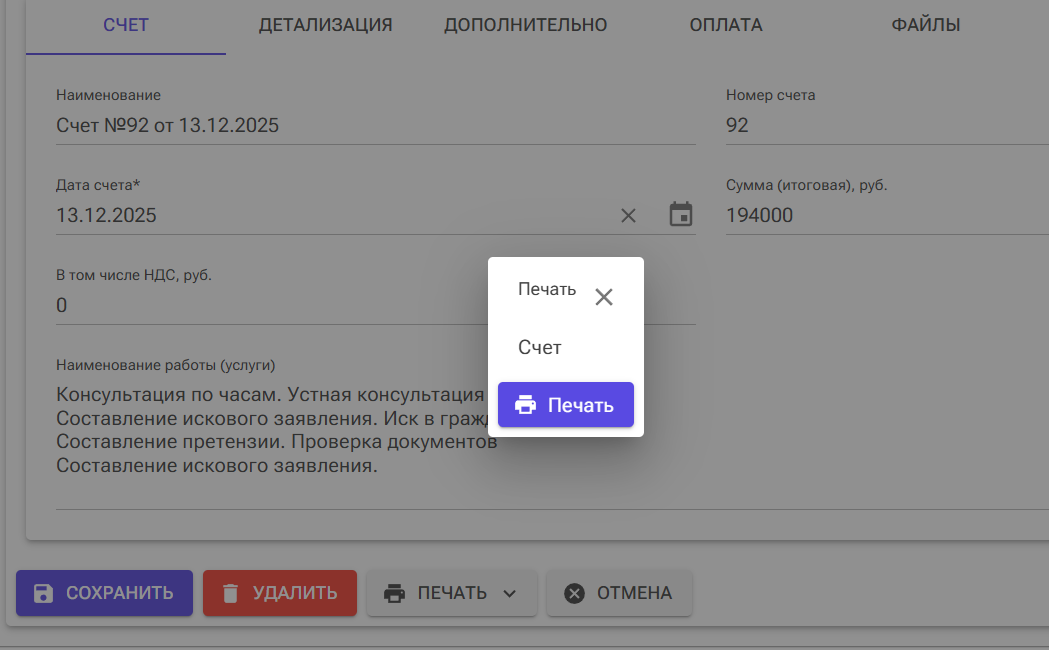The image size is (1049, 650).
Task: Select the Счет option in the print popup
Action: tap(540, 348)
